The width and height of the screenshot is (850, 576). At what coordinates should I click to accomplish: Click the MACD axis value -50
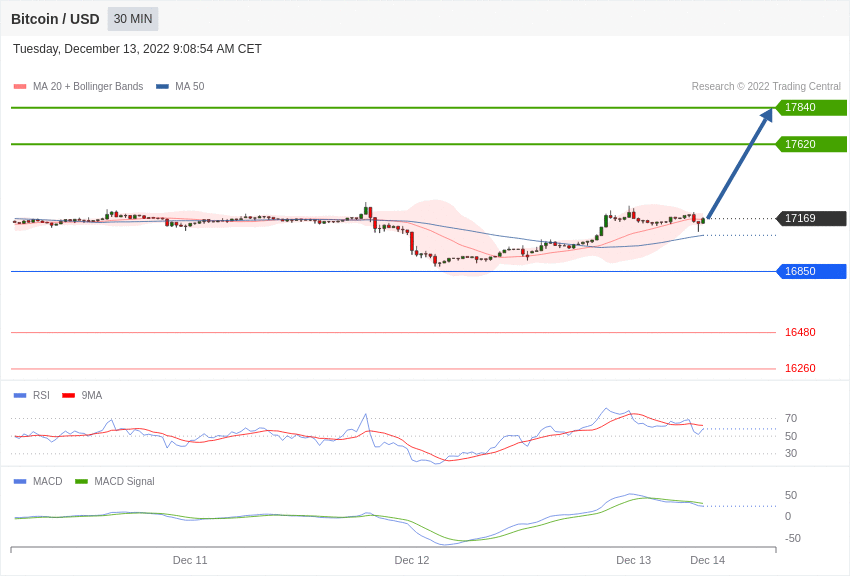[x=793, y=539]
